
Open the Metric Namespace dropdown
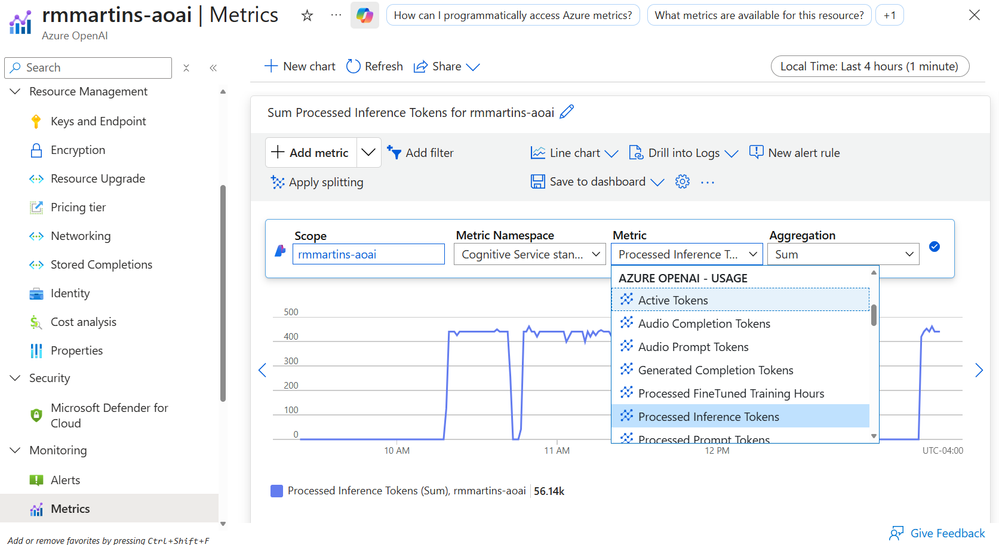(x=530, y=254)
